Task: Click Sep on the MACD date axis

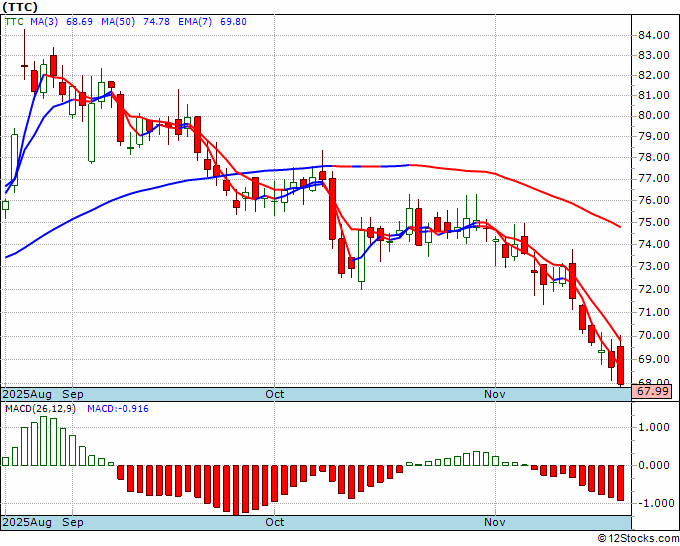Action: pos(72,522)
